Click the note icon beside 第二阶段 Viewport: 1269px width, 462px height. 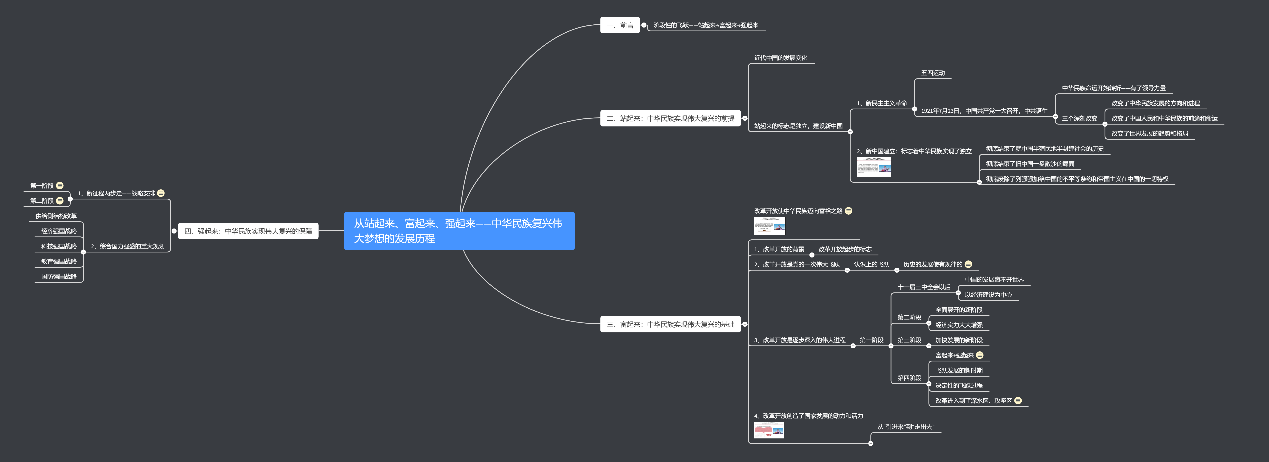coord(60,201)
